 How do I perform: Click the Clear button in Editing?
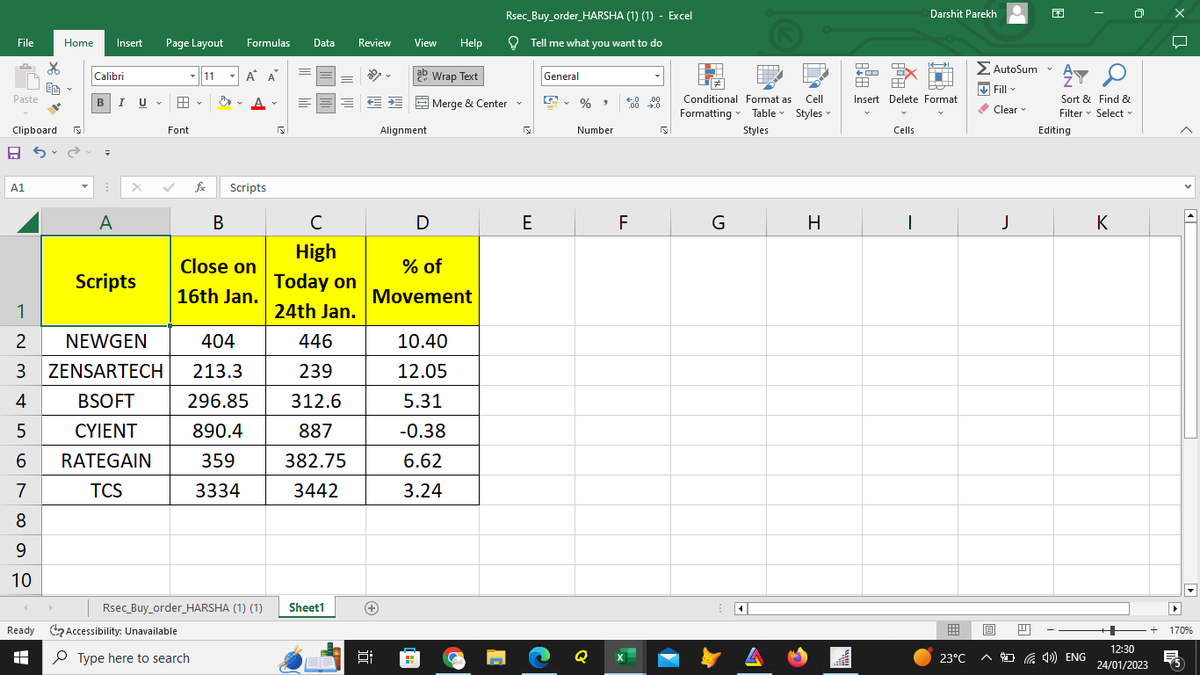tap(1003, 110)
